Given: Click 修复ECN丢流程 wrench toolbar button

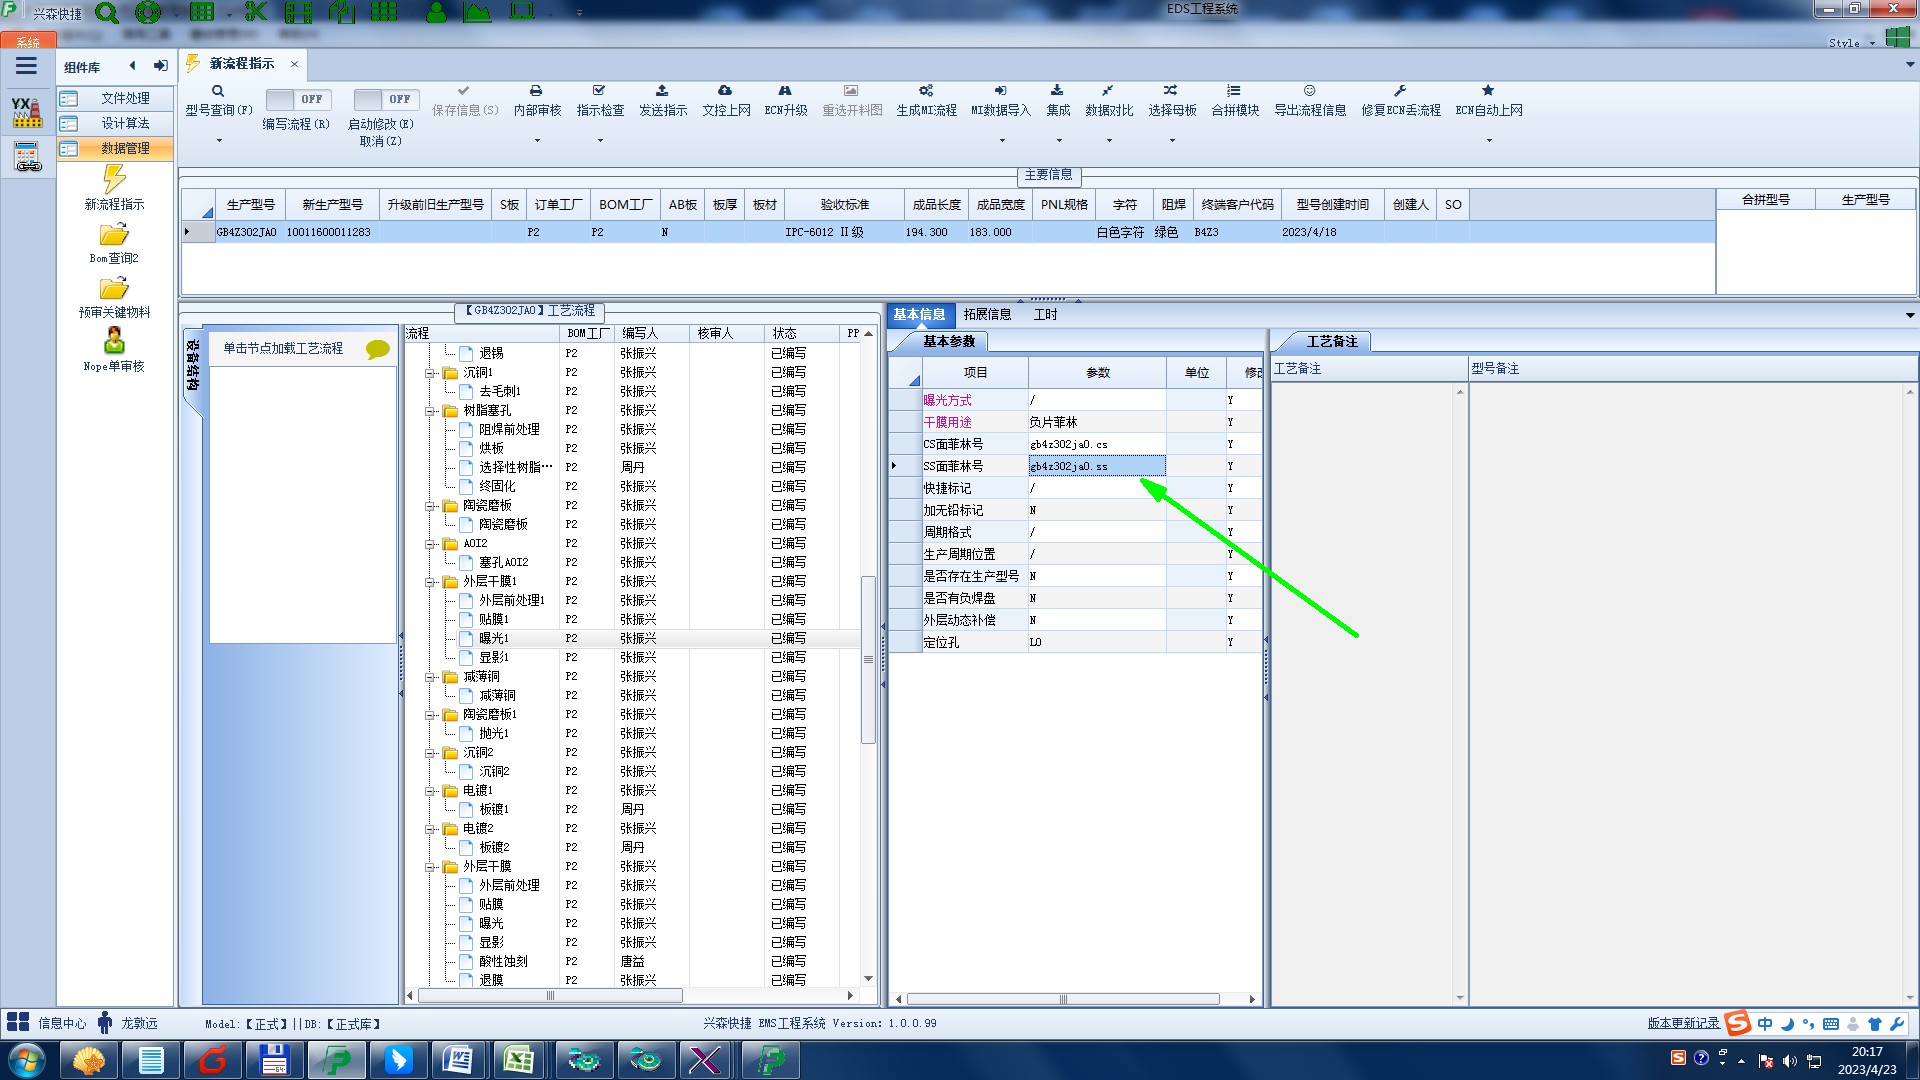Looking at the screenshot, I should click(1401, 100).
